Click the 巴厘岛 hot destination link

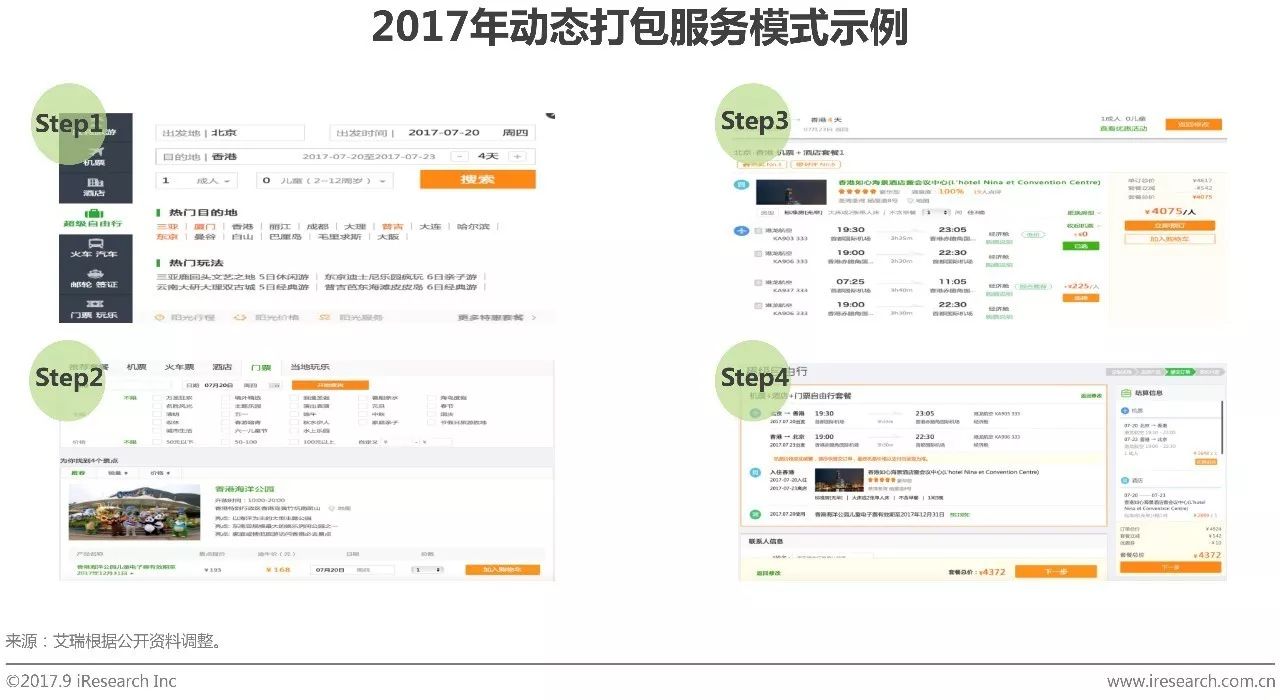click(285, 237)
